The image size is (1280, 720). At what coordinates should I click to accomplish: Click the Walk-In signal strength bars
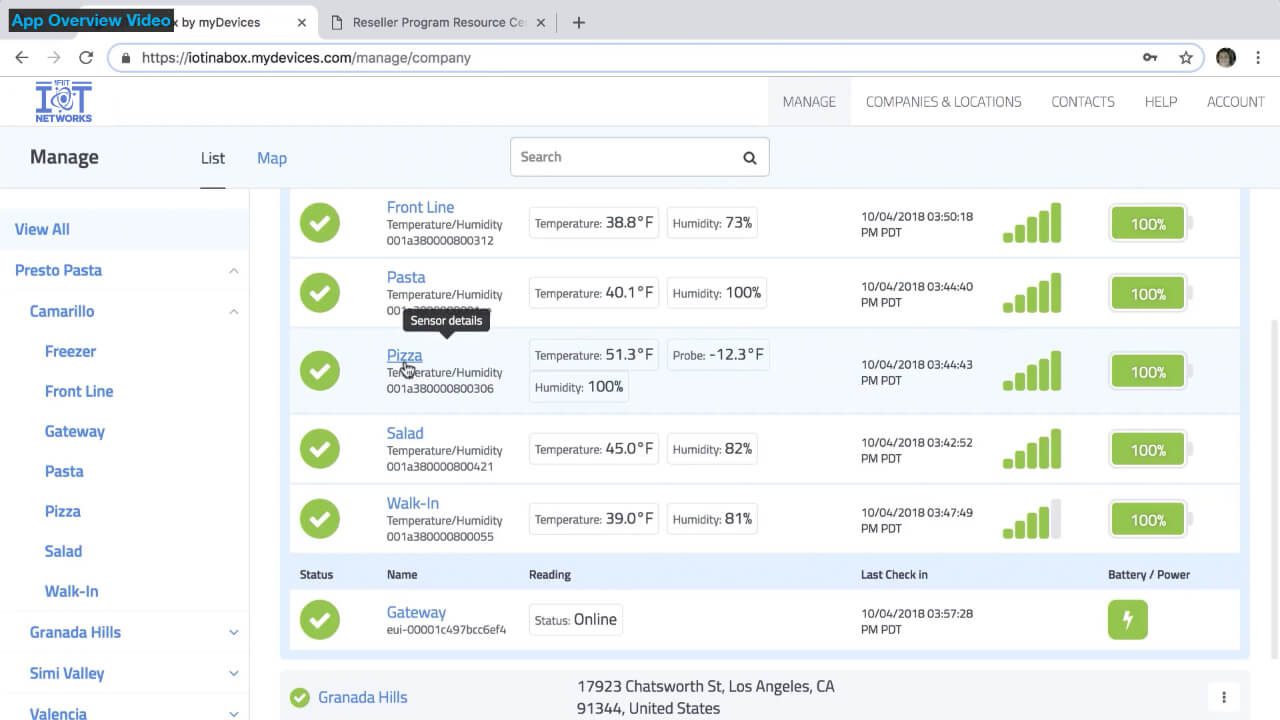click(1031, 520)
